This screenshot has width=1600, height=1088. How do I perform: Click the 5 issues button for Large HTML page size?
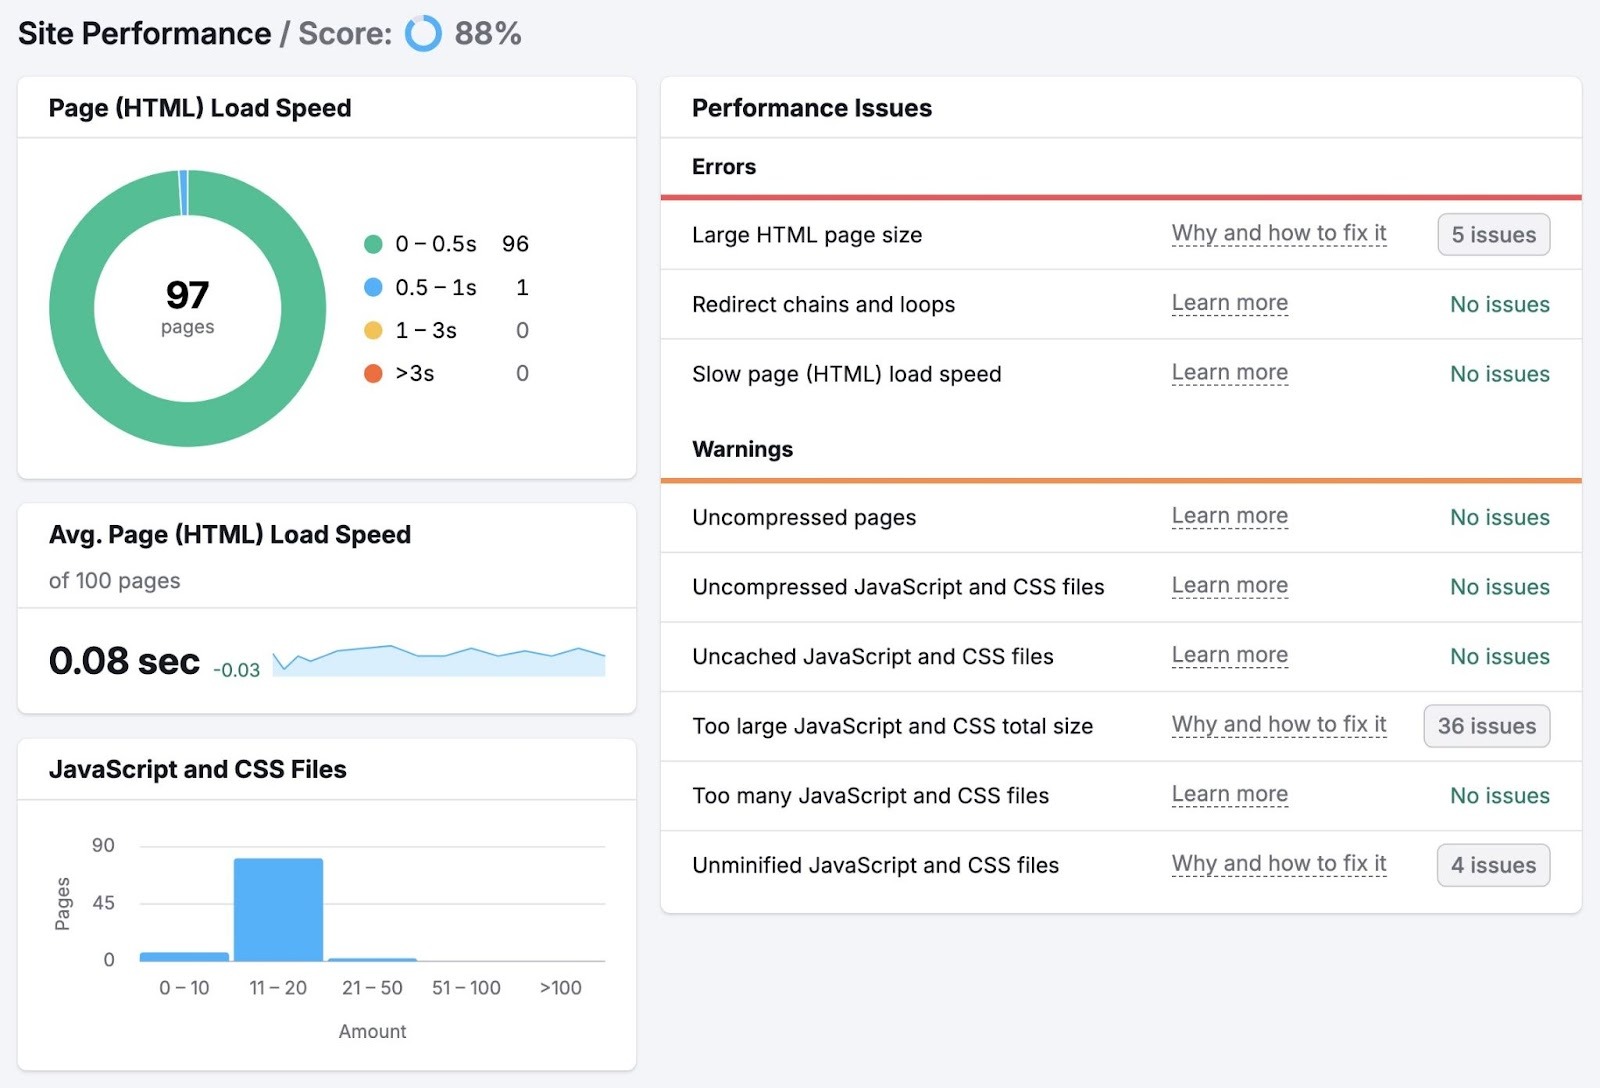[1493, 234]
